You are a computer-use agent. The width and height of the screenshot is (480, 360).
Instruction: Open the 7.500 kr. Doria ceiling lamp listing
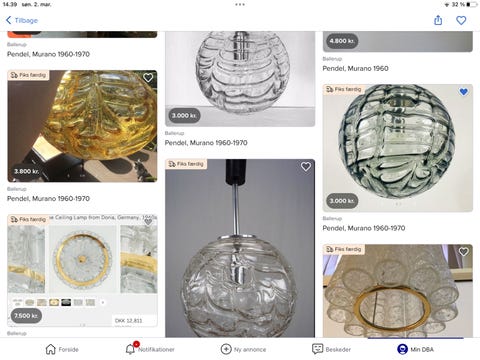click(82, 270)
